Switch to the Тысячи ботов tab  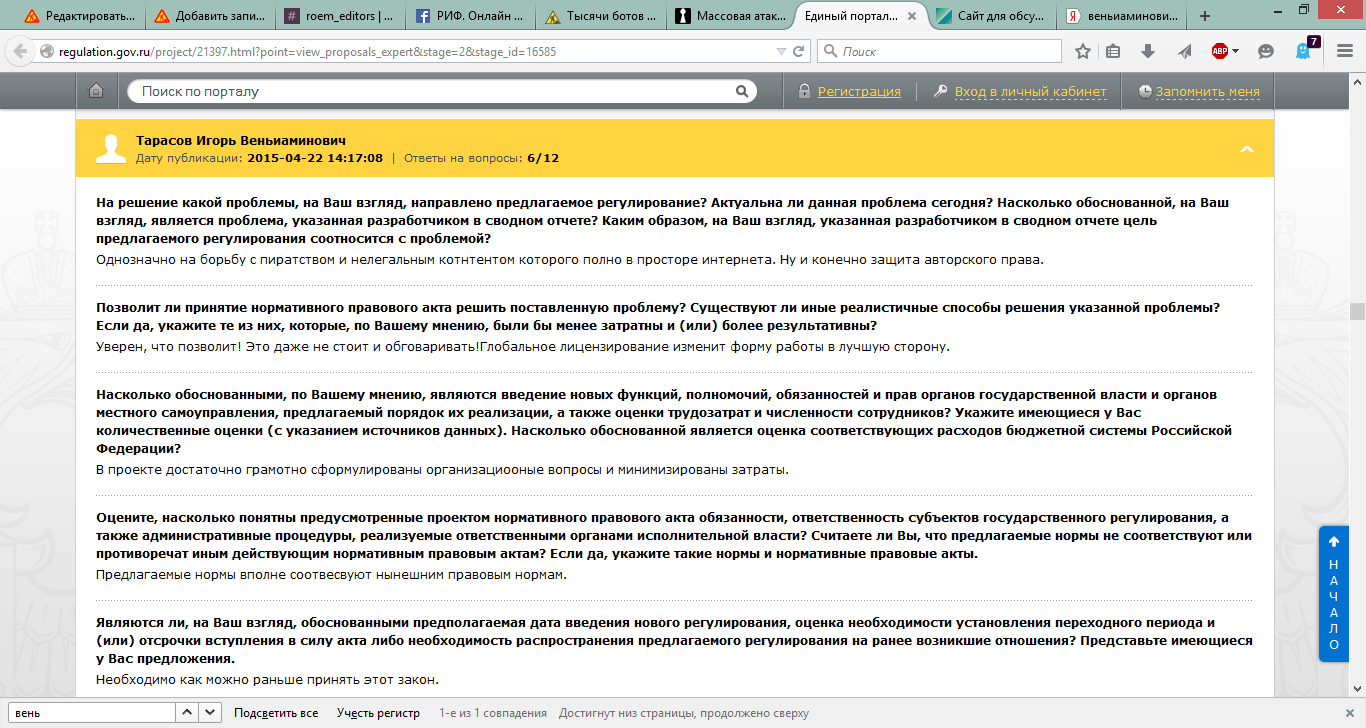click(601, 16)
